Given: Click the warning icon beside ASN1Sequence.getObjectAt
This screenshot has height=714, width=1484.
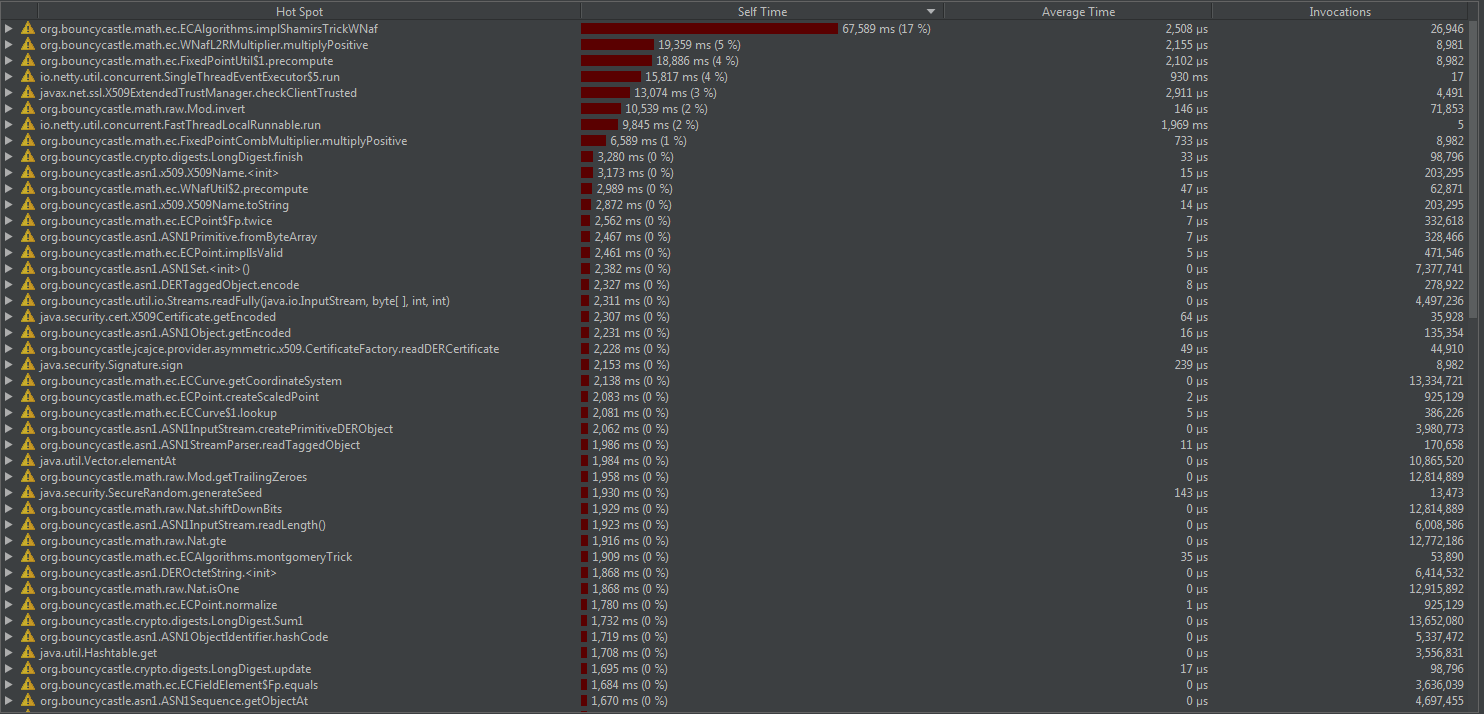Looking at the screenshot, I should [27, 700].
